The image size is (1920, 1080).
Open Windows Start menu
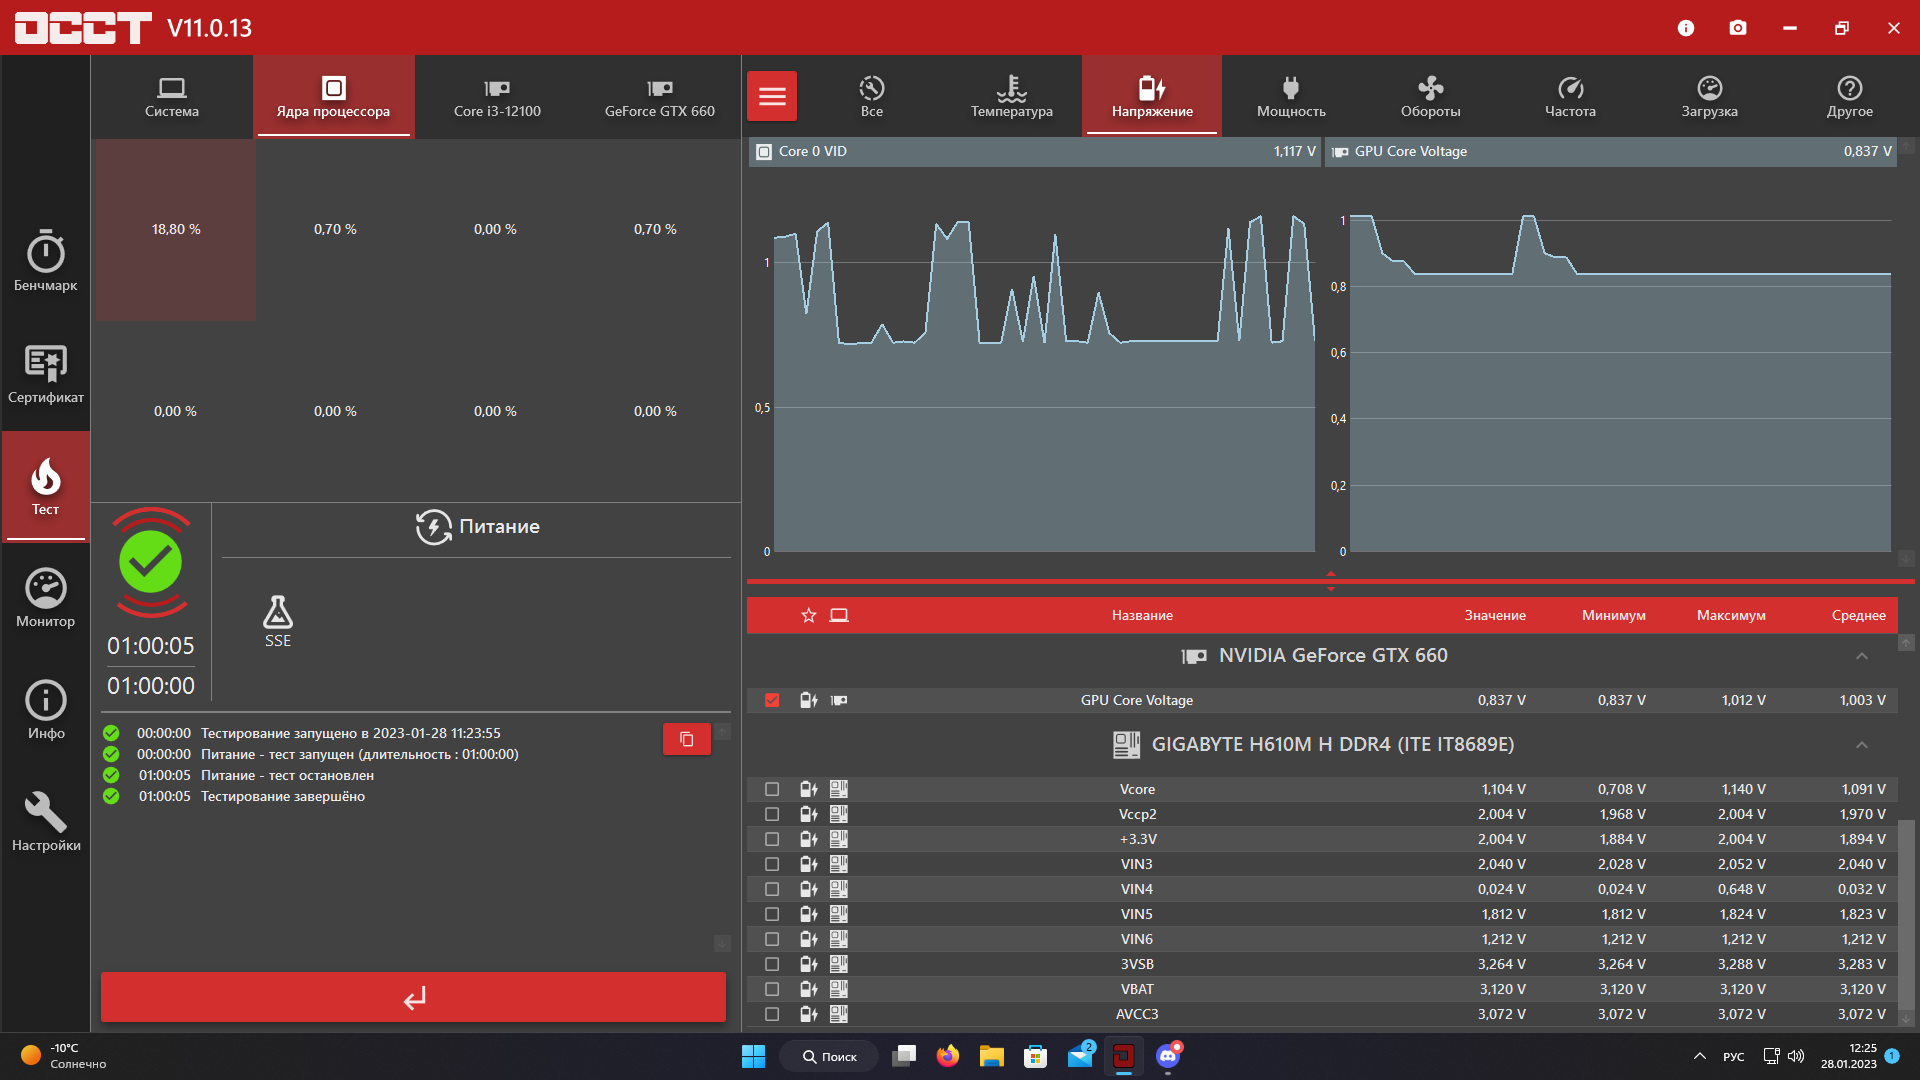(x=753, y=1056)
